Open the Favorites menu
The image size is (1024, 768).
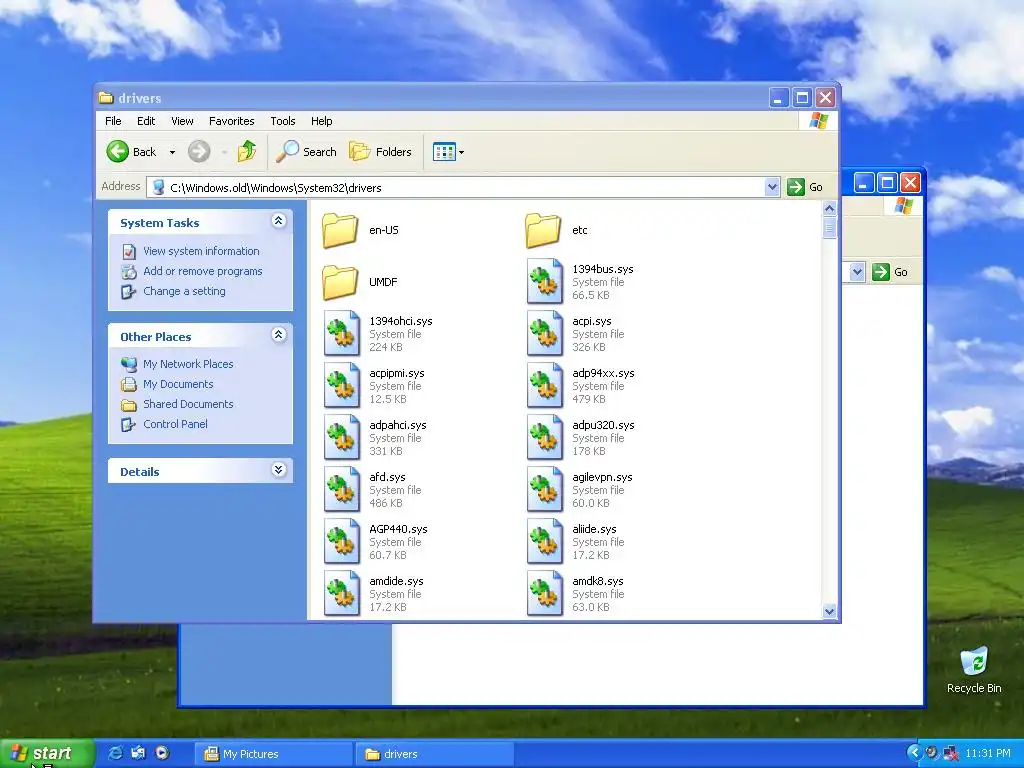point(231,121)
